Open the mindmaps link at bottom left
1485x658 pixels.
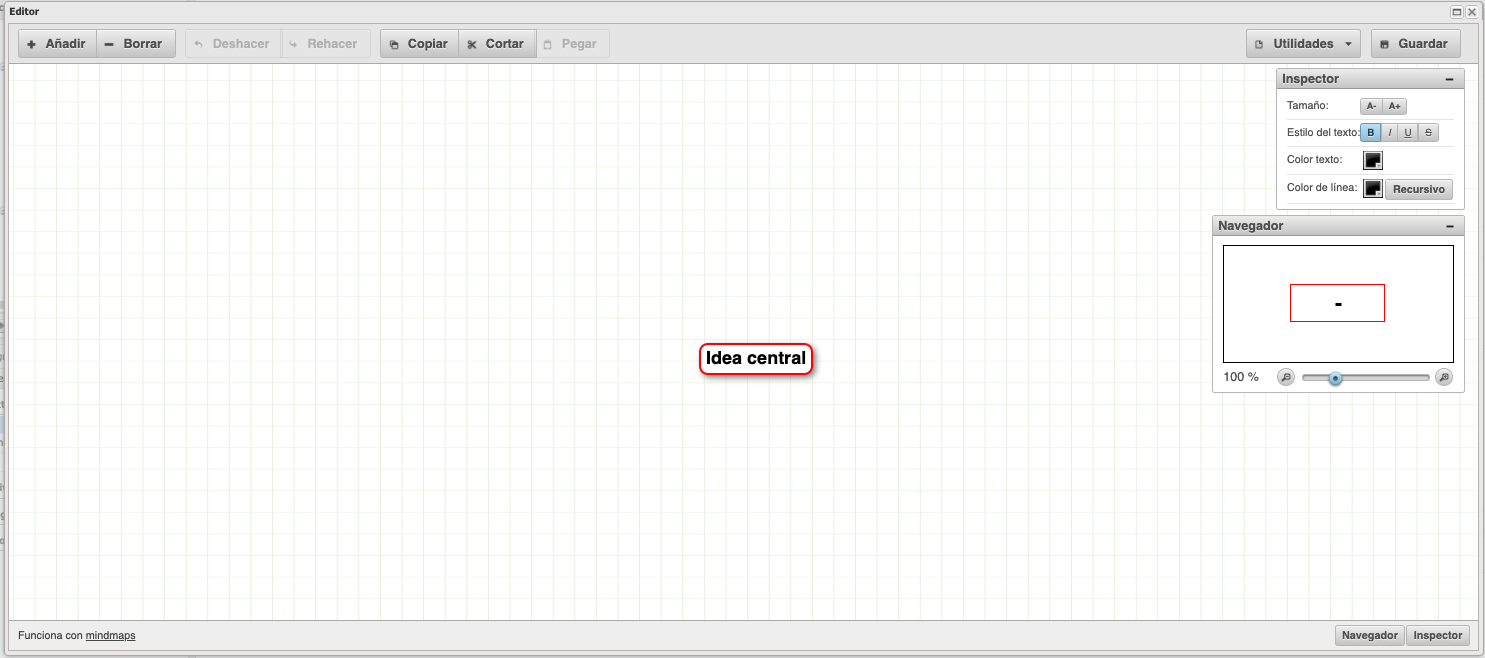[109, 635]
